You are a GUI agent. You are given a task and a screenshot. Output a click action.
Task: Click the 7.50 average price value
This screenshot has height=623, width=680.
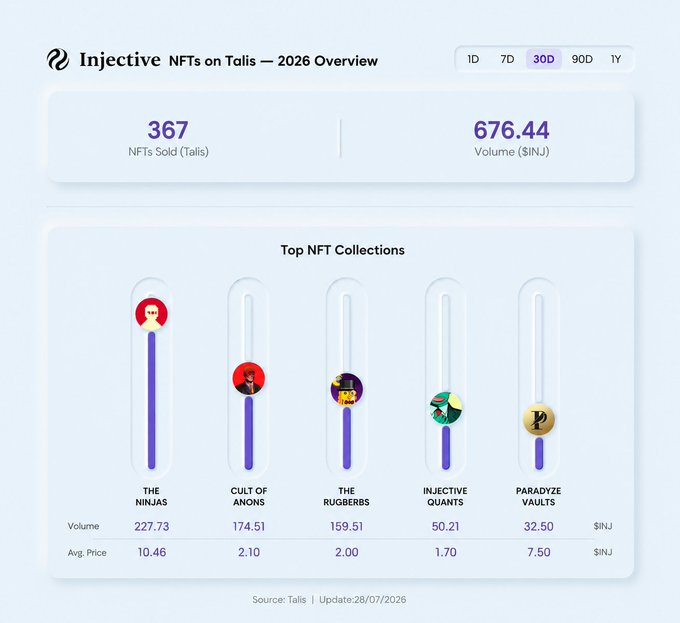pyautogui.click(x=539, y=552)
